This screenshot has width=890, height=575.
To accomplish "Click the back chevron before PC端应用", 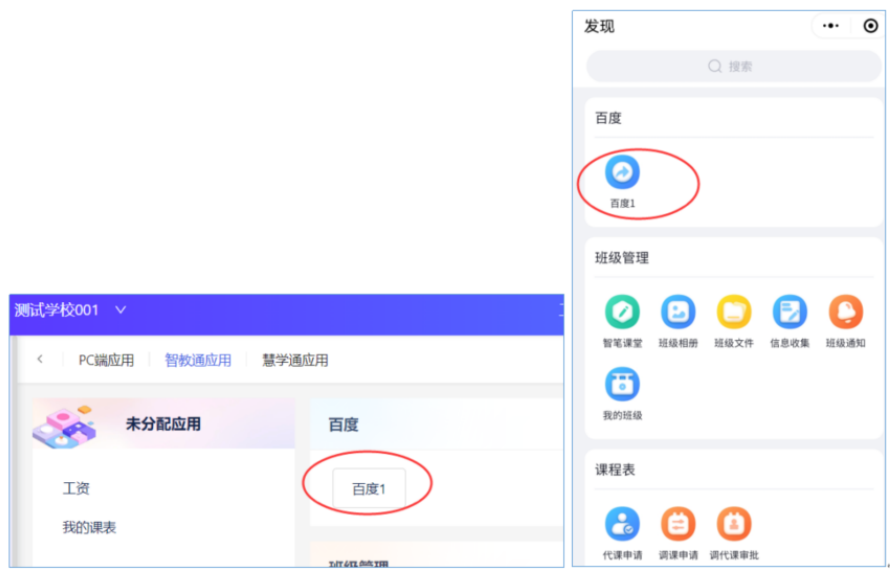I will [40, 359].
